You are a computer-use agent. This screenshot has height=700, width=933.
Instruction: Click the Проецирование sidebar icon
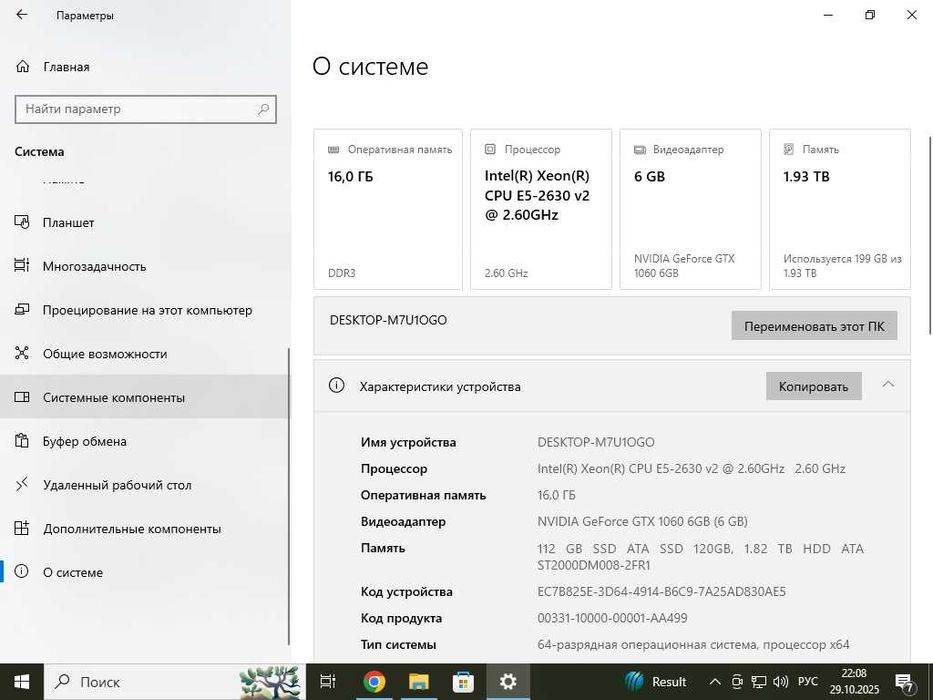22,310
